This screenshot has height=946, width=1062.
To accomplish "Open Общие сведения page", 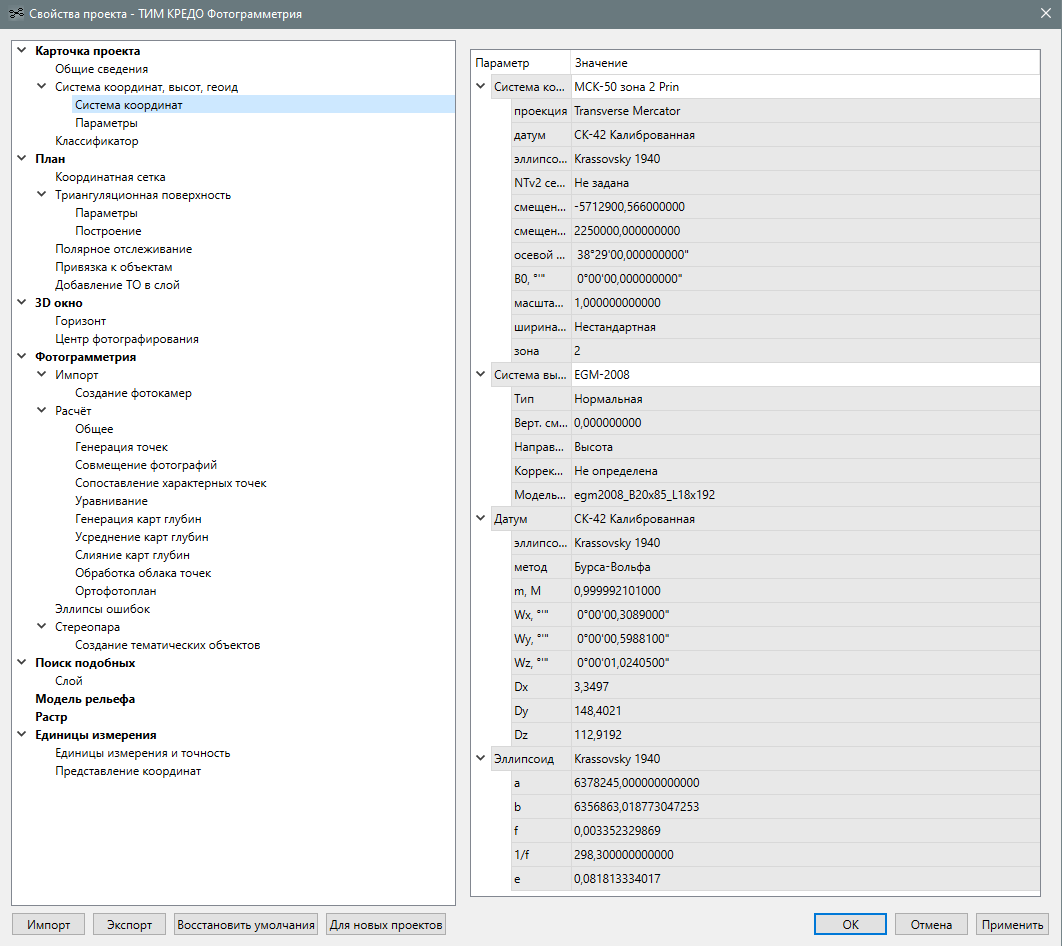I will 102,69.
